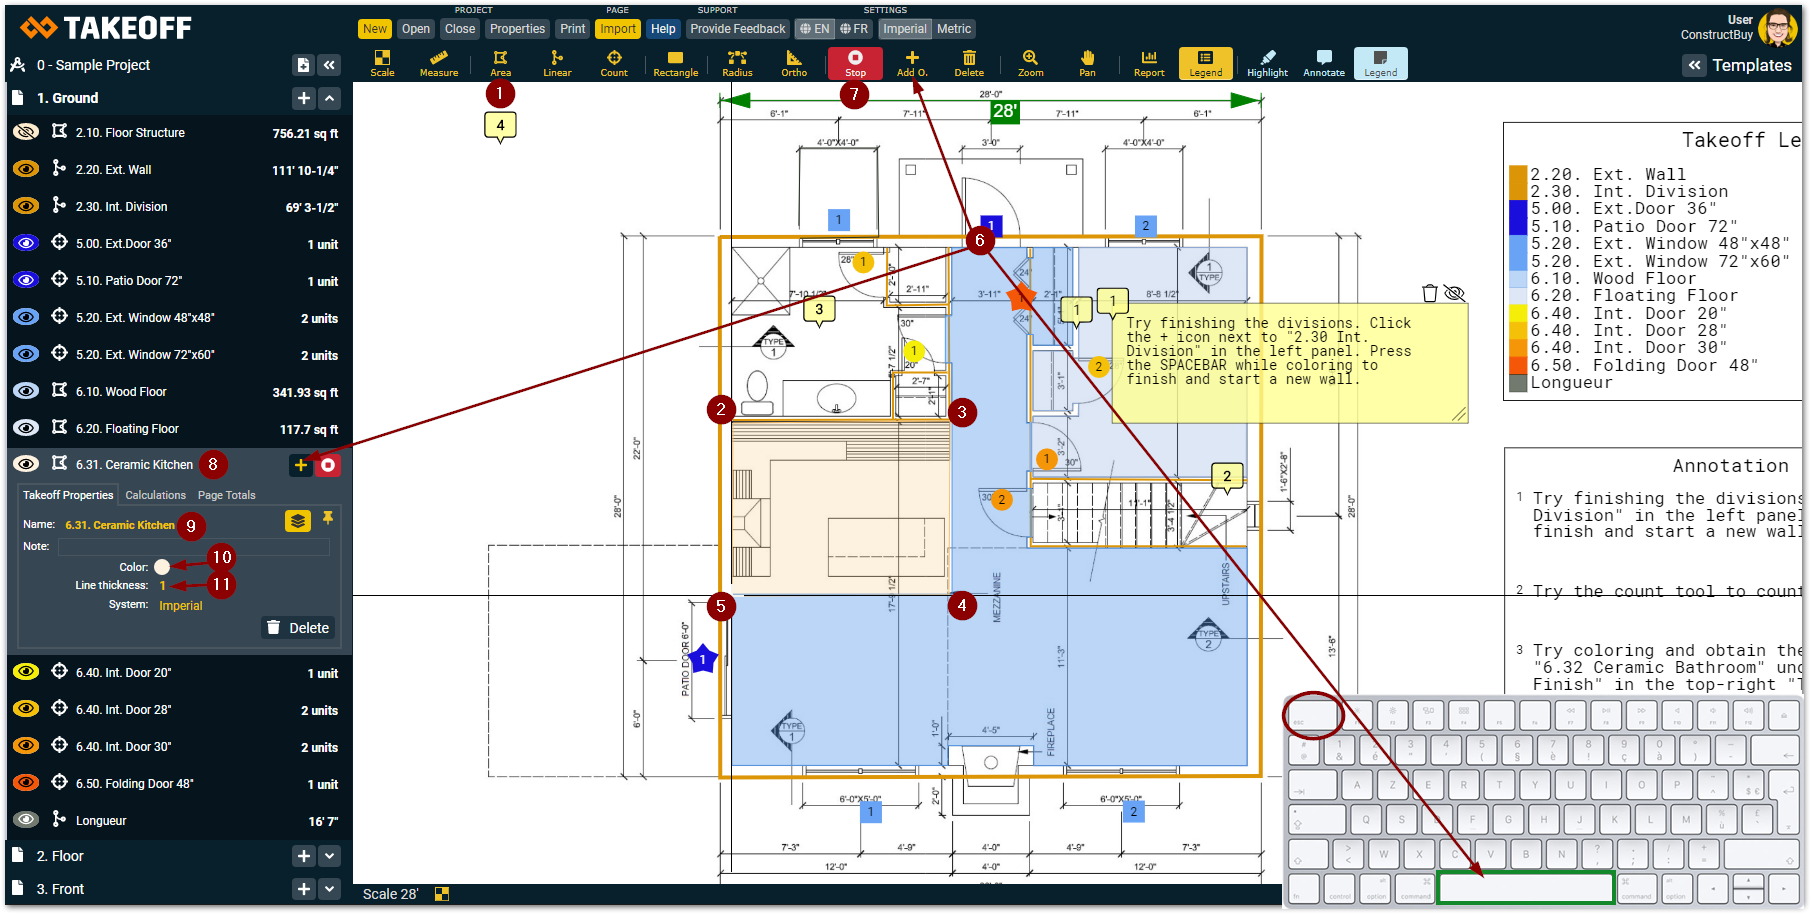Show the hidden Floor Structure takeoff
Image resolution: width=1811 pixels, height=914 pixels.
tap(26, 132)
